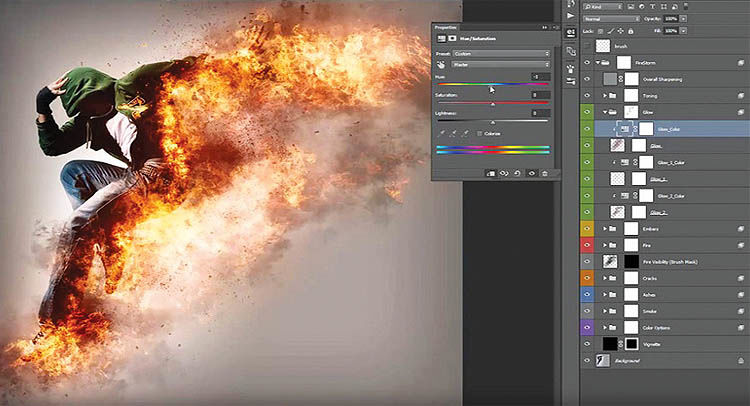Viewport: 750px width, 406px height.
Task: Open the brush presets panel icon
Action: click(x=571, y=68)
